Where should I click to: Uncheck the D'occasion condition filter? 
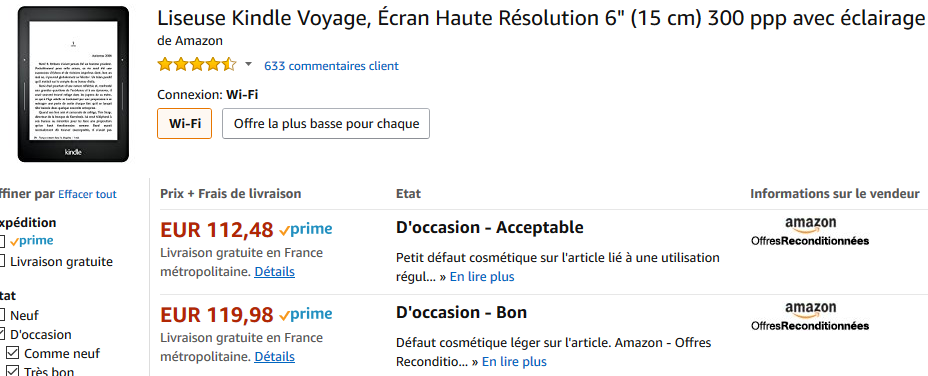(x=2, y=335)
